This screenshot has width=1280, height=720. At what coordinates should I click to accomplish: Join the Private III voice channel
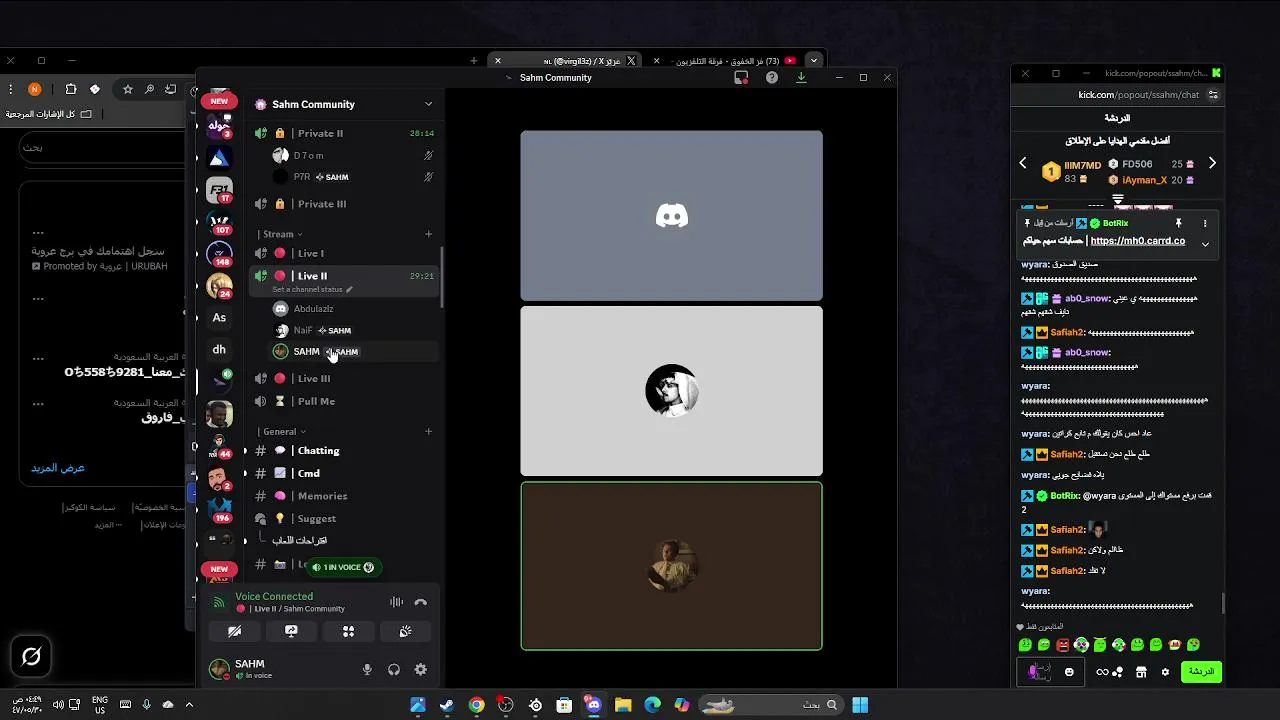coord(345,204)
